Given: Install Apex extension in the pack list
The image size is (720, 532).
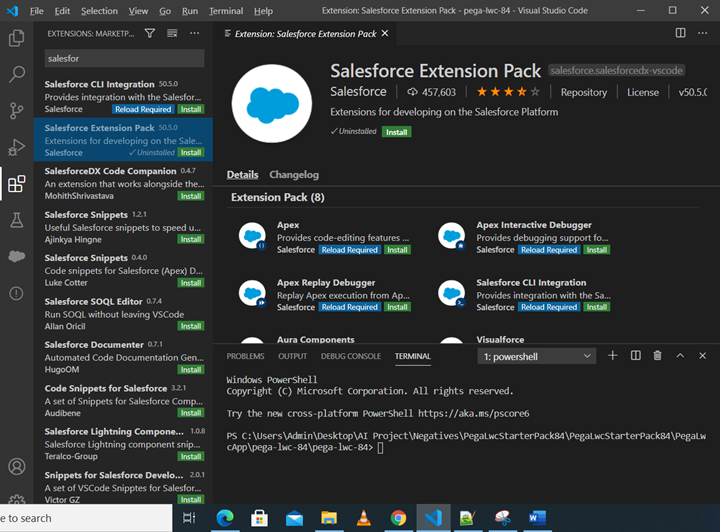Looking at the screenshot, I should tap(397, 250).
